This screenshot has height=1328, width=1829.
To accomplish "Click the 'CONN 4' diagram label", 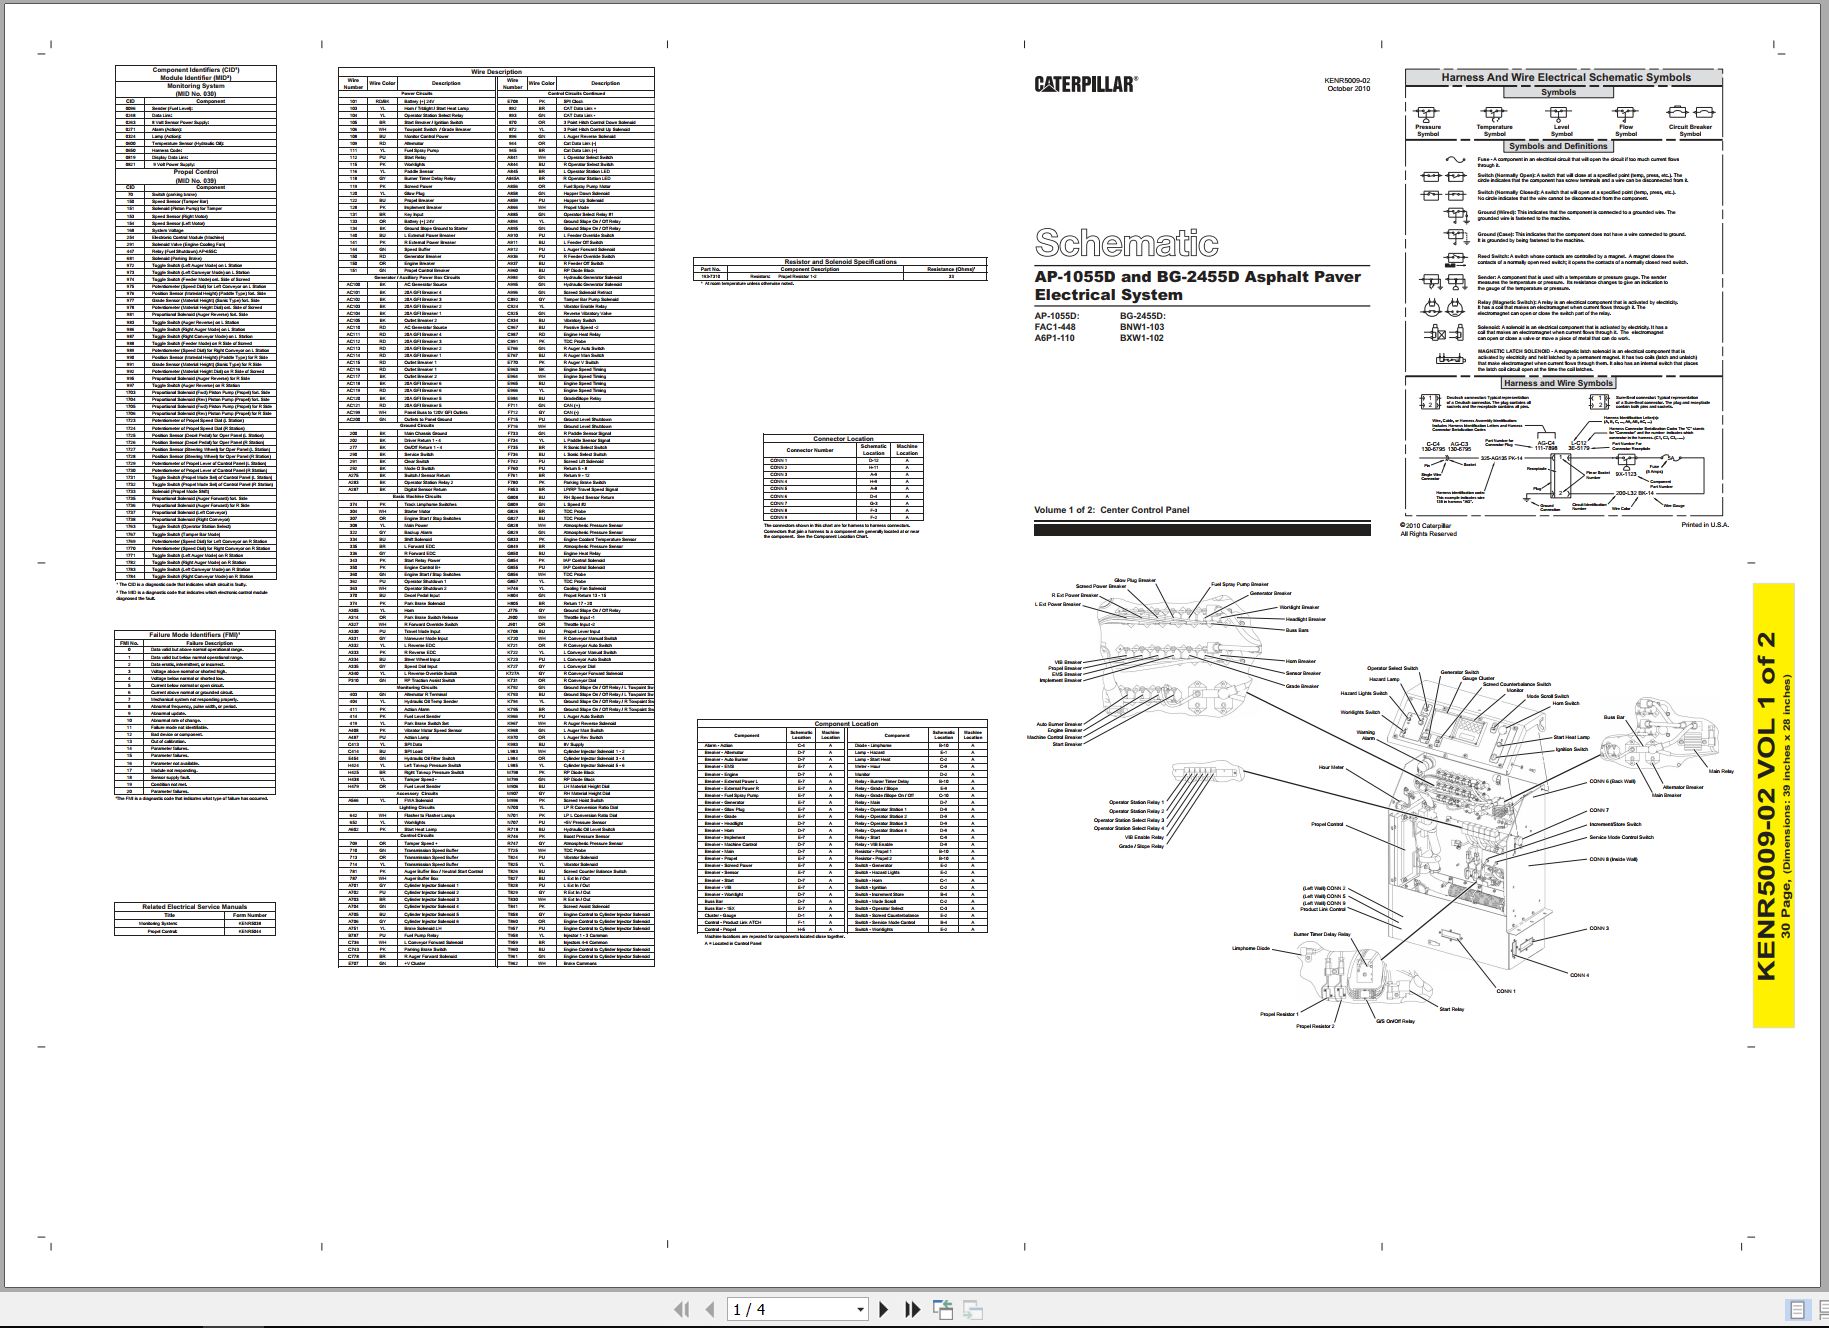I will coord(1579,975).
